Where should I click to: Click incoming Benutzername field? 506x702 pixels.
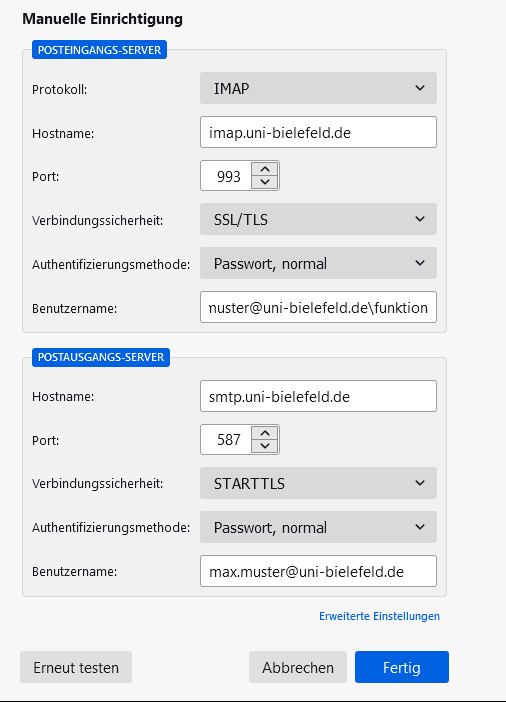(318, 307)
